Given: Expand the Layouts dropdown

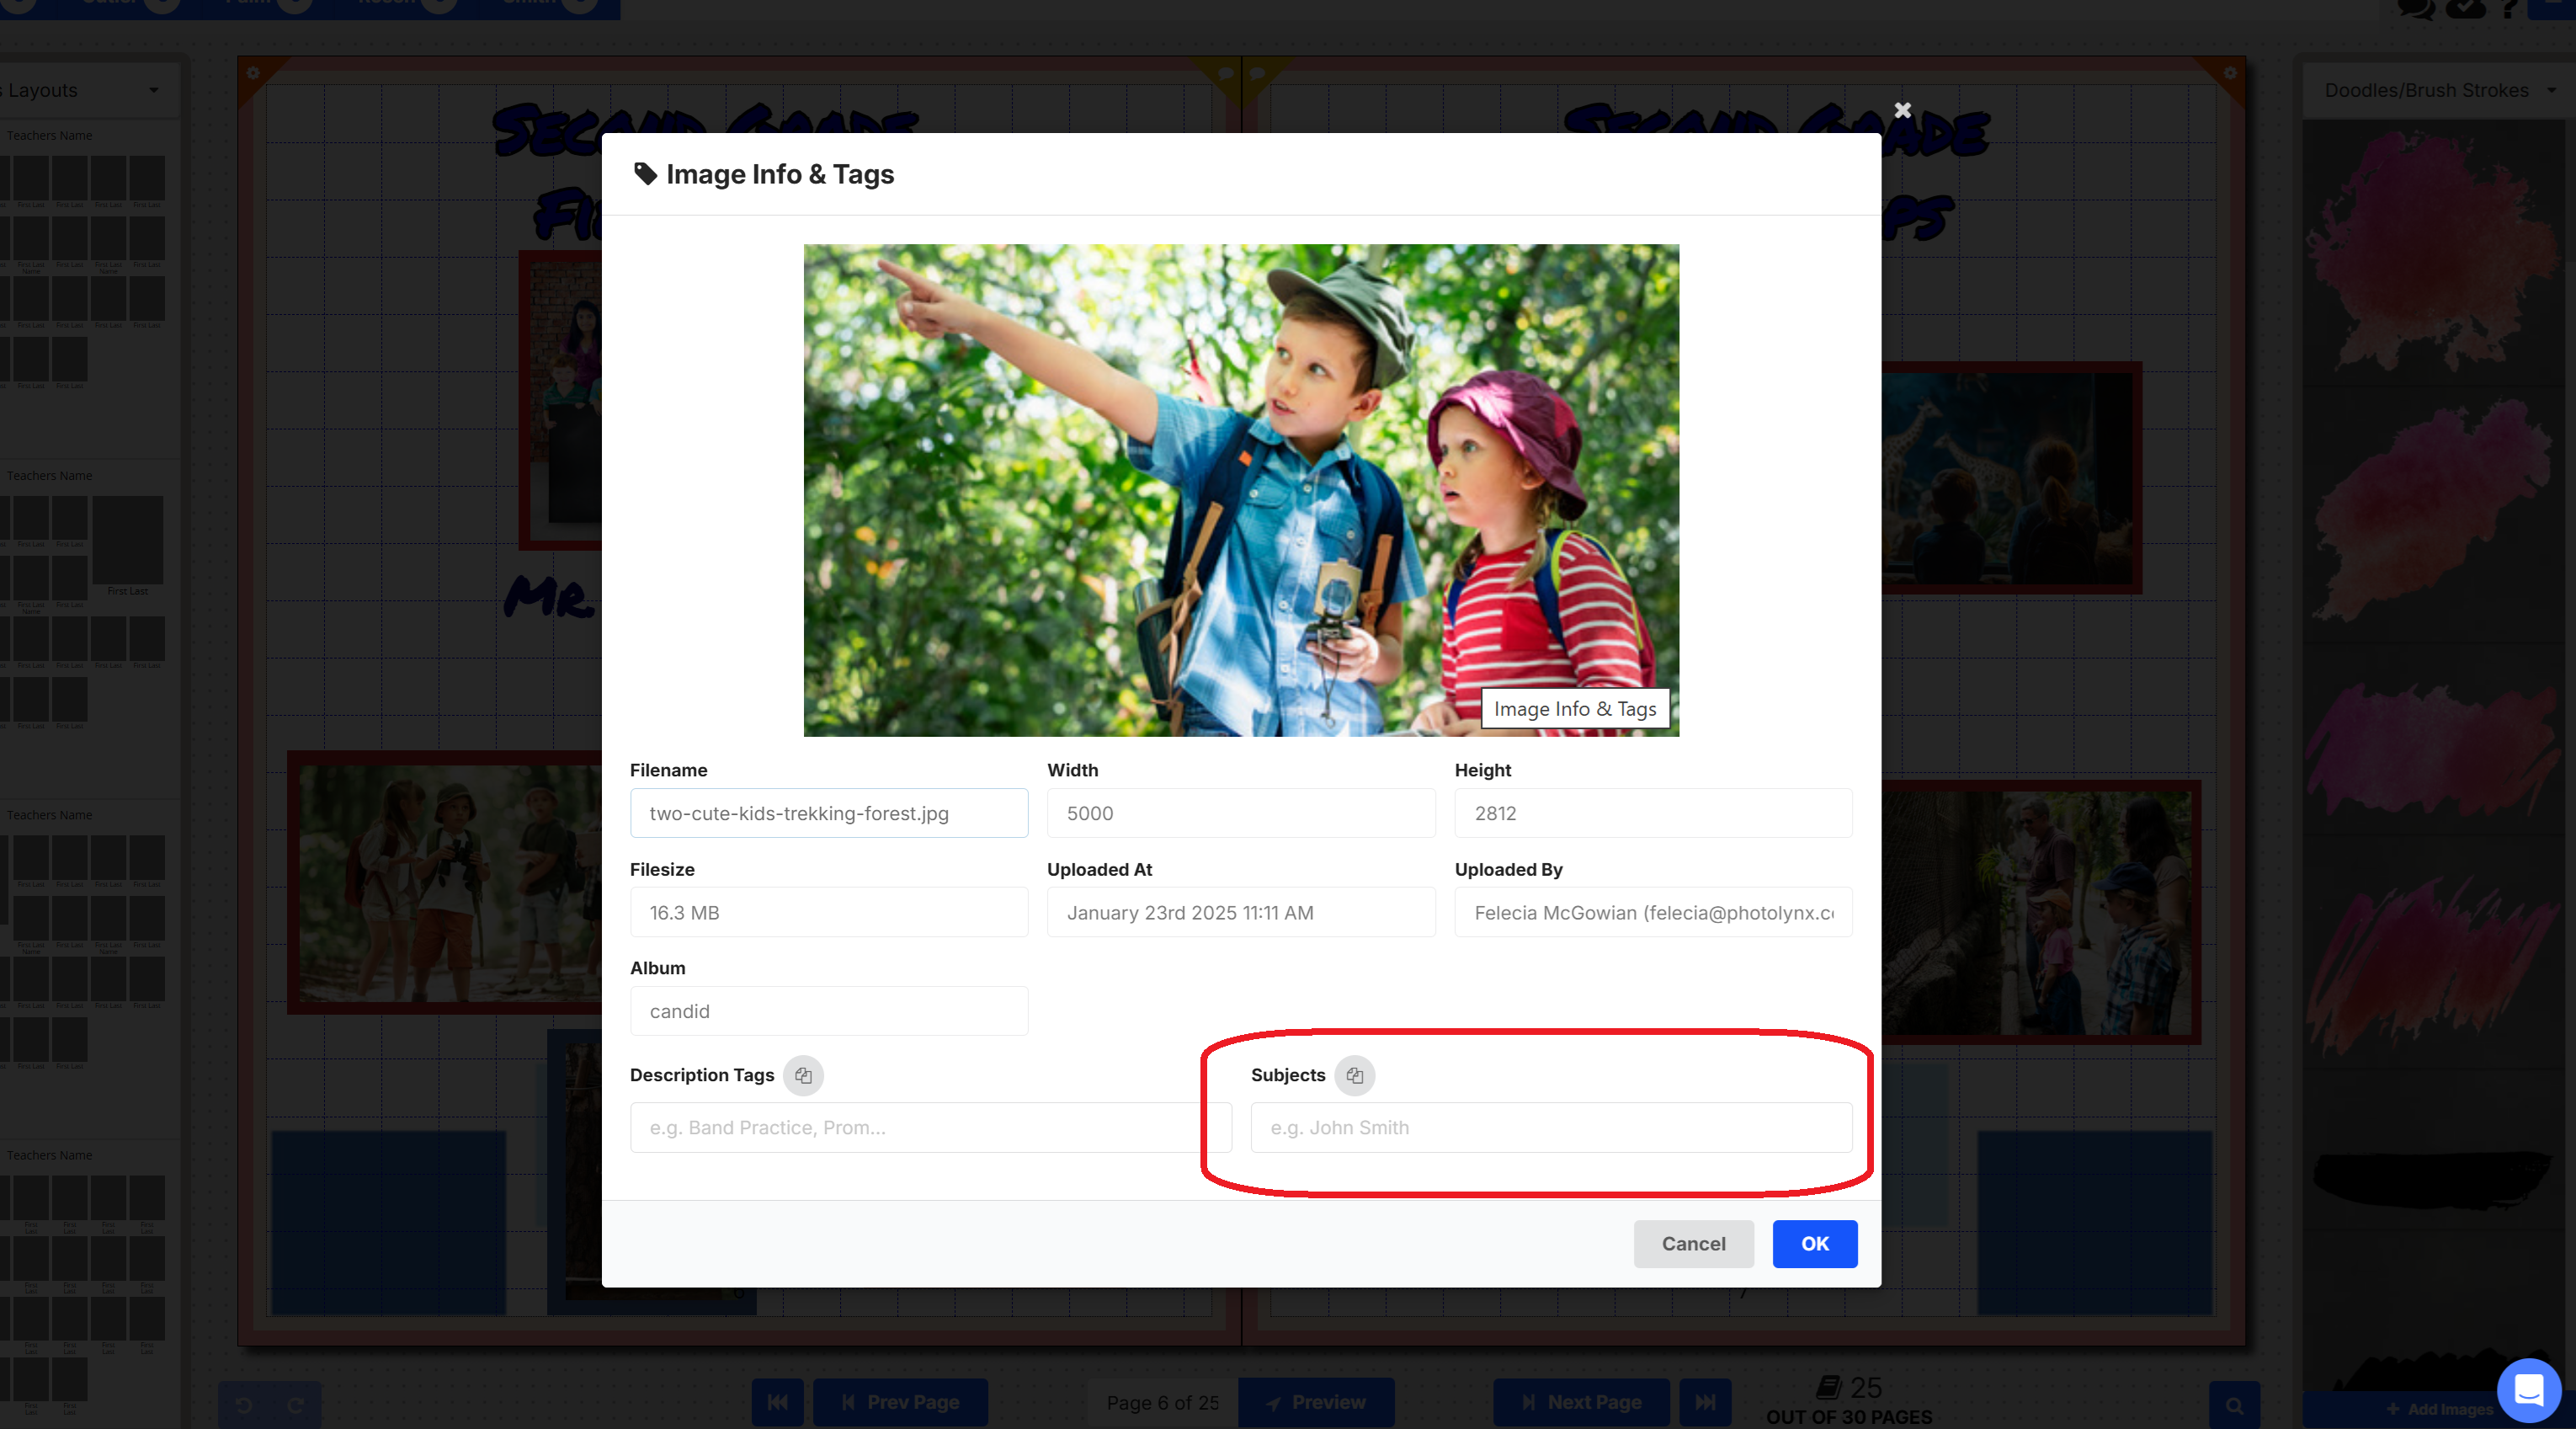Looking at the screenshot, I should click(x=153, y=90).
